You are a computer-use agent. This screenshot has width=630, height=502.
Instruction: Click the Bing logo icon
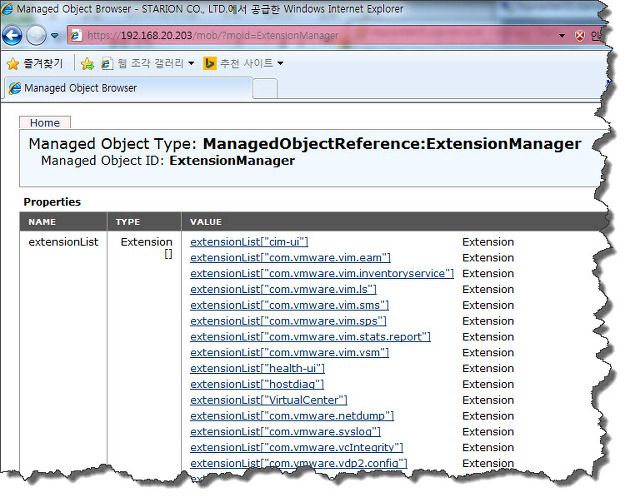(210, 64)
